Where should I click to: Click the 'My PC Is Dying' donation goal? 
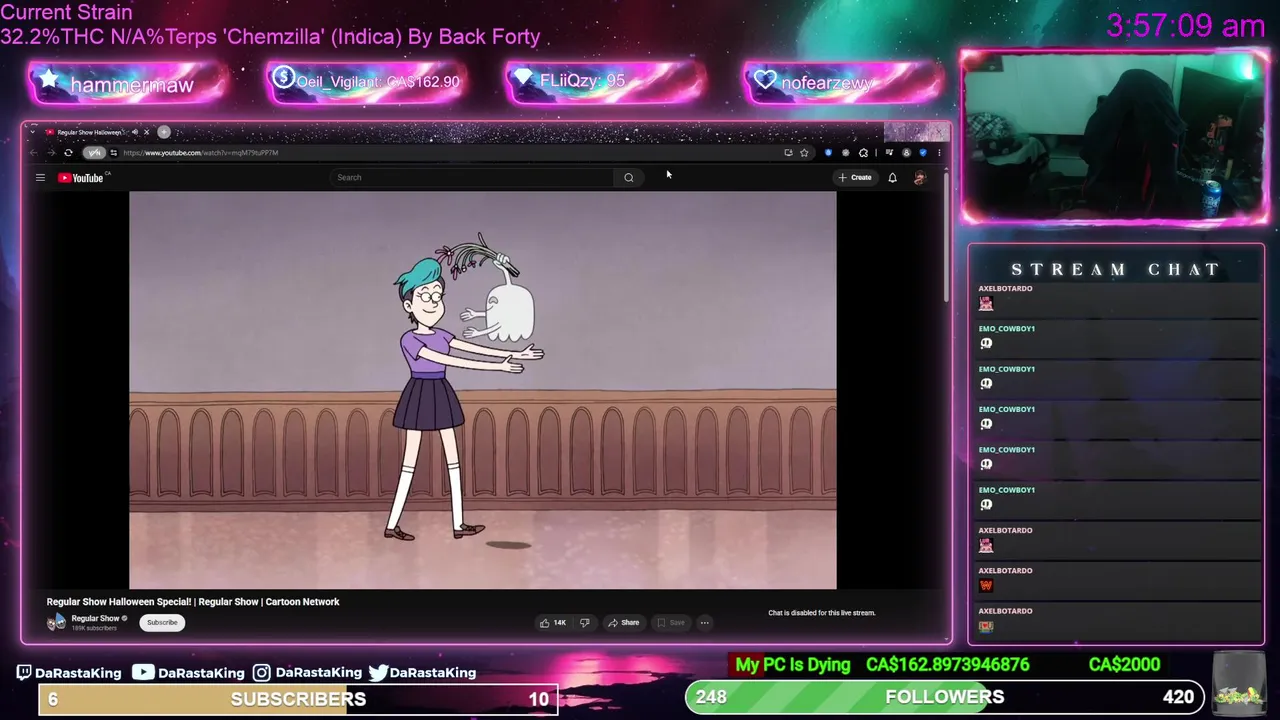[x=792, y=665]
